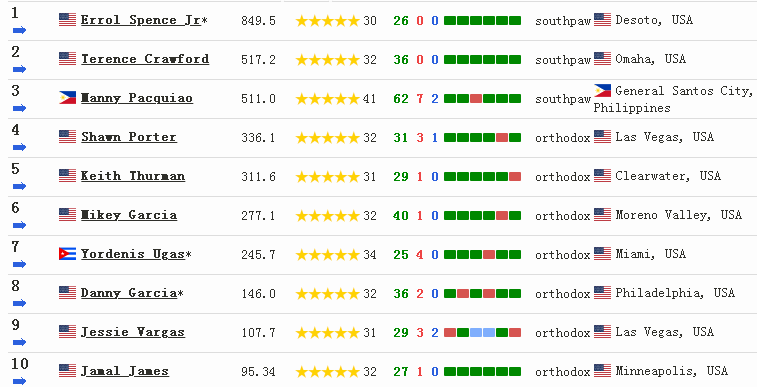The image size is (757, 387).
Task: Open Shawn Porter boxer page
Action: (128, 138)
